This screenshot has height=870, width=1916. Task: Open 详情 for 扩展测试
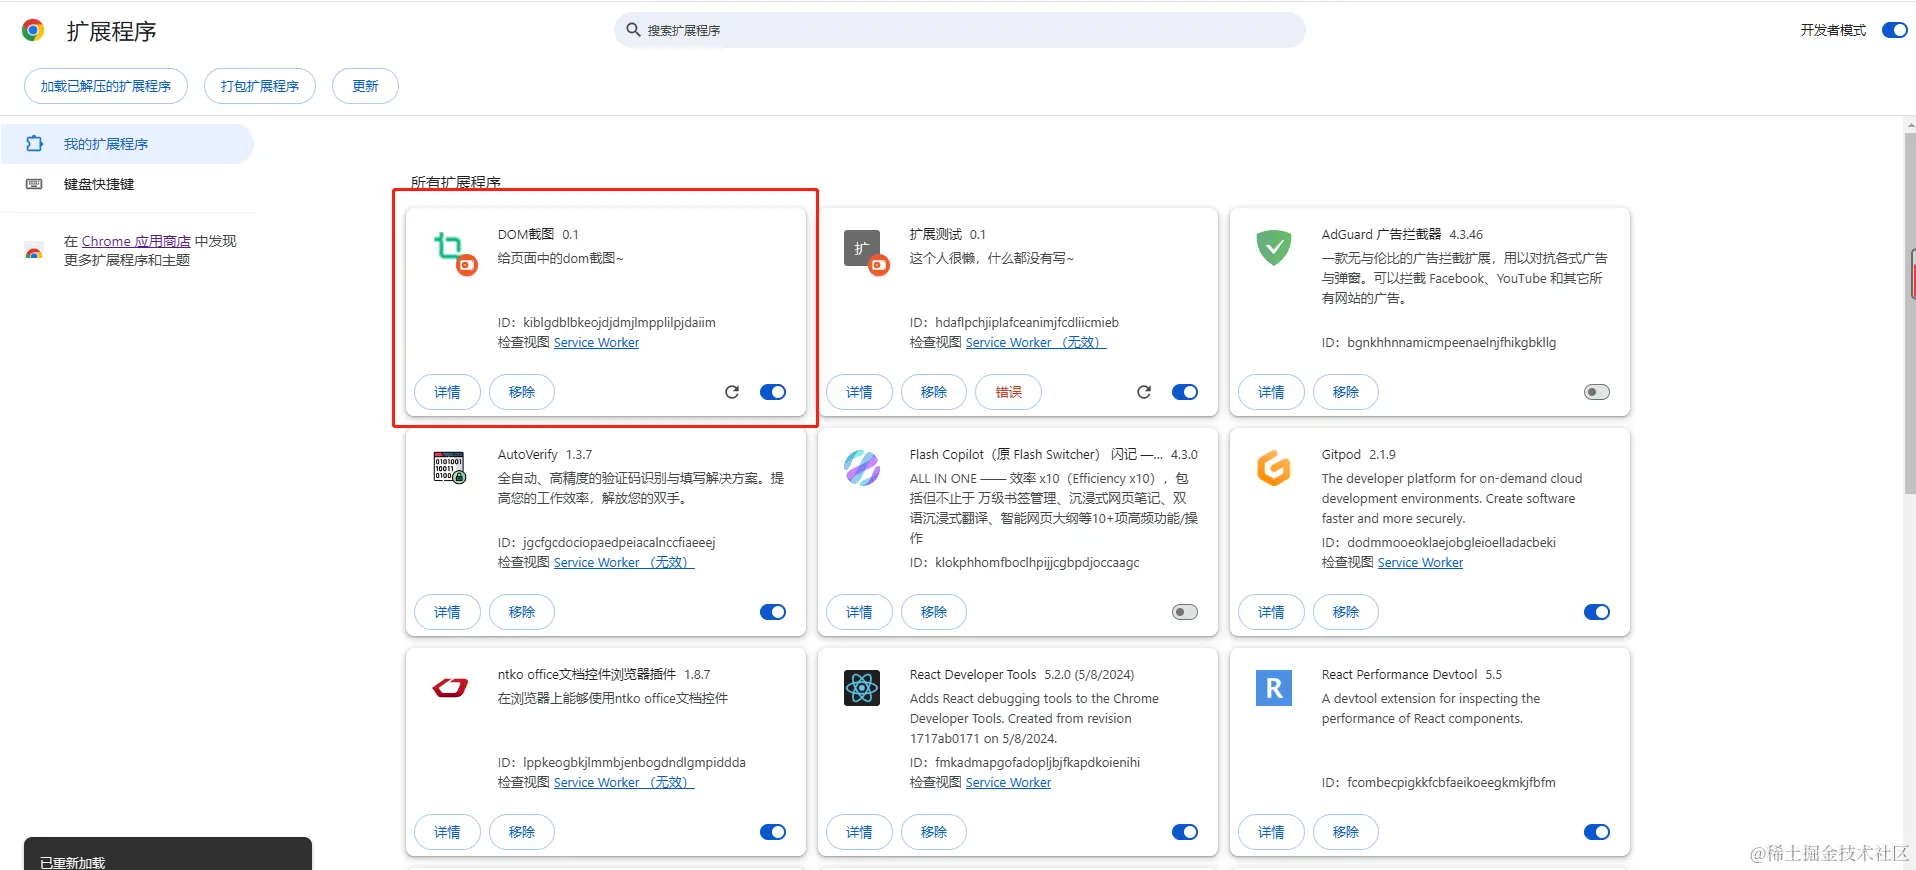(859, 392)
